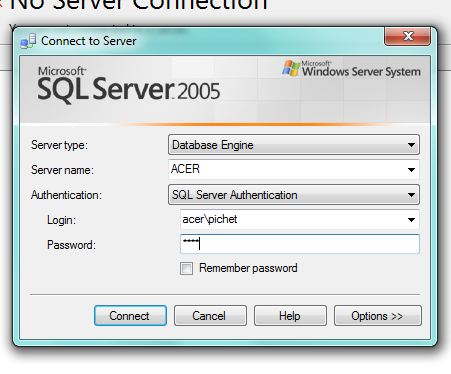
Task: Click the Login label
Action: coord(62,220)
